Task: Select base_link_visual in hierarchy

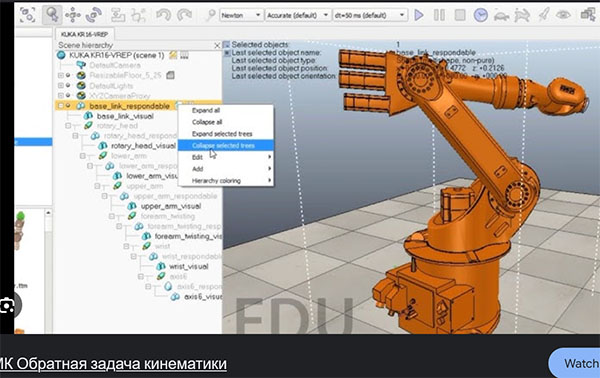Action: 125,116
